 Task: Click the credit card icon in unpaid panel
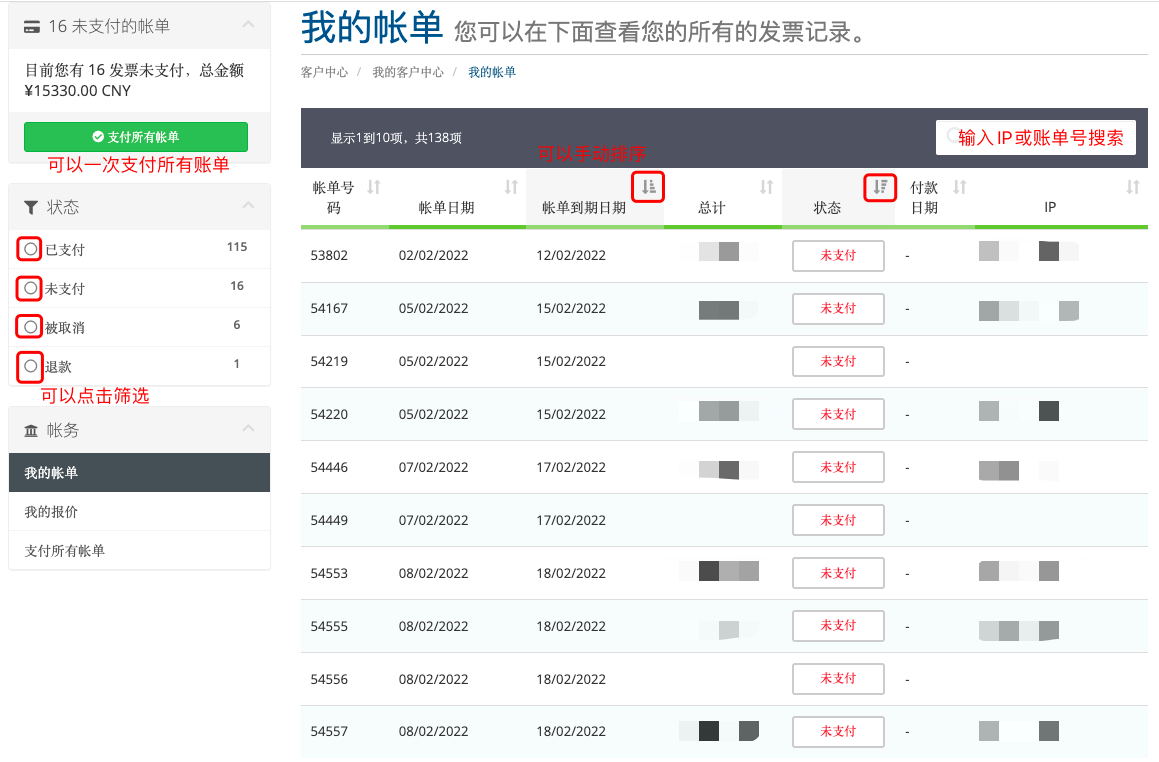click(x=32, y=27)
